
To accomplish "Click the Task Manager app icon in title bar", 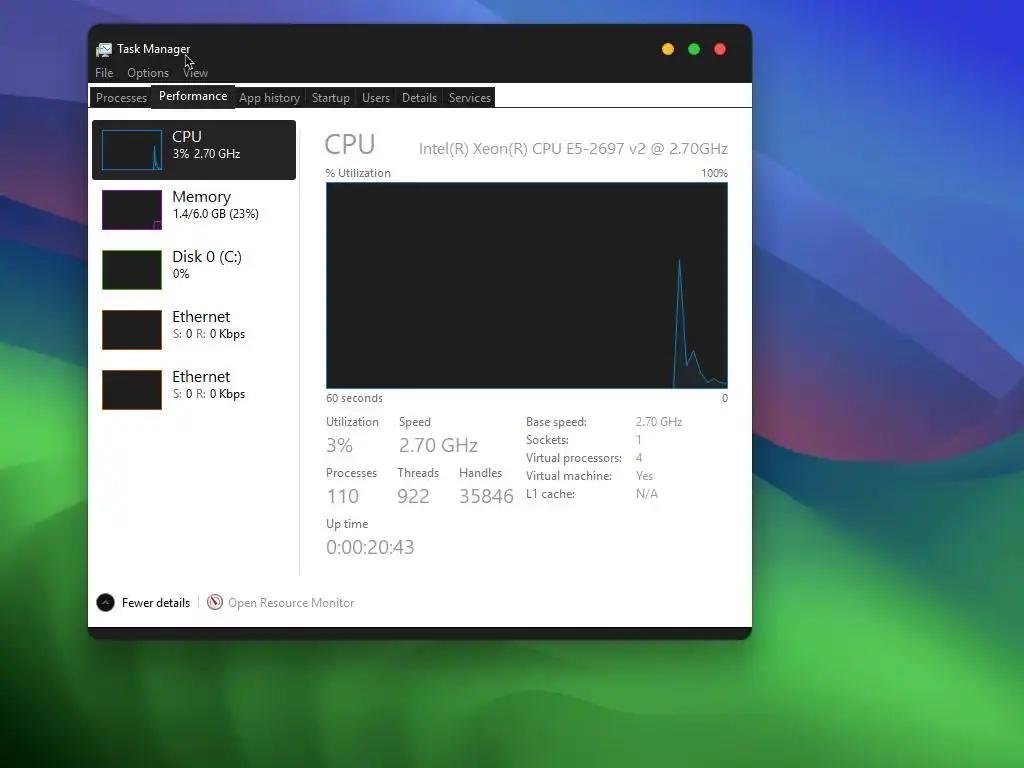I will 104,50.
